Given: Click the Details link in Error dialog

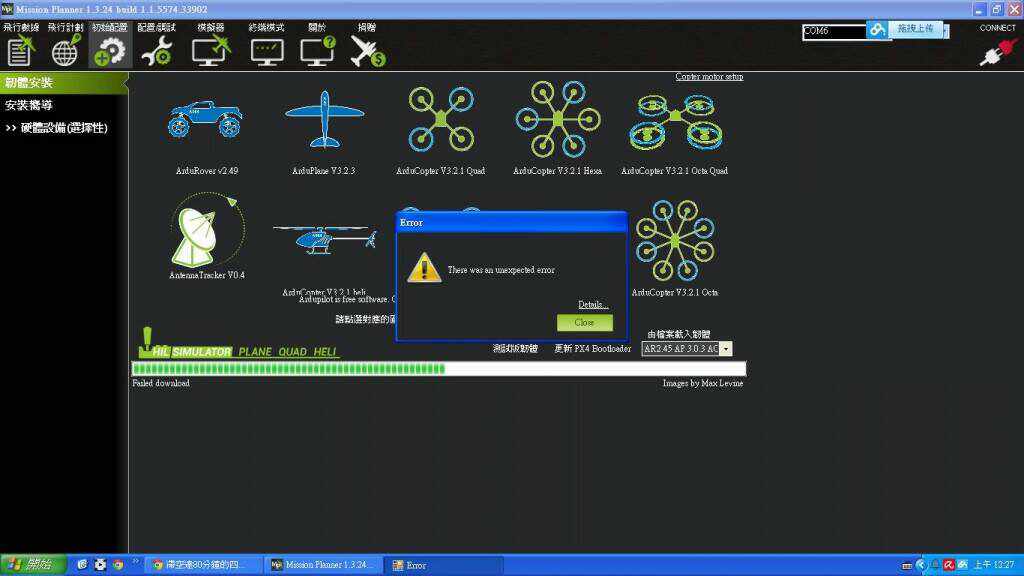Looking at the screenshot, I should [593, 304].
